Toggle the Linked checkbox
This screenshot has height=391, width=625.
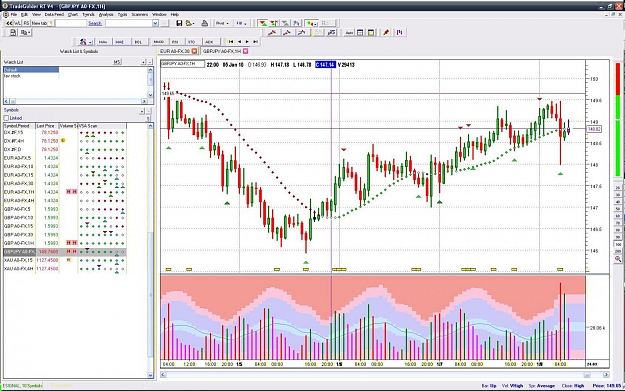pos(6,118)
